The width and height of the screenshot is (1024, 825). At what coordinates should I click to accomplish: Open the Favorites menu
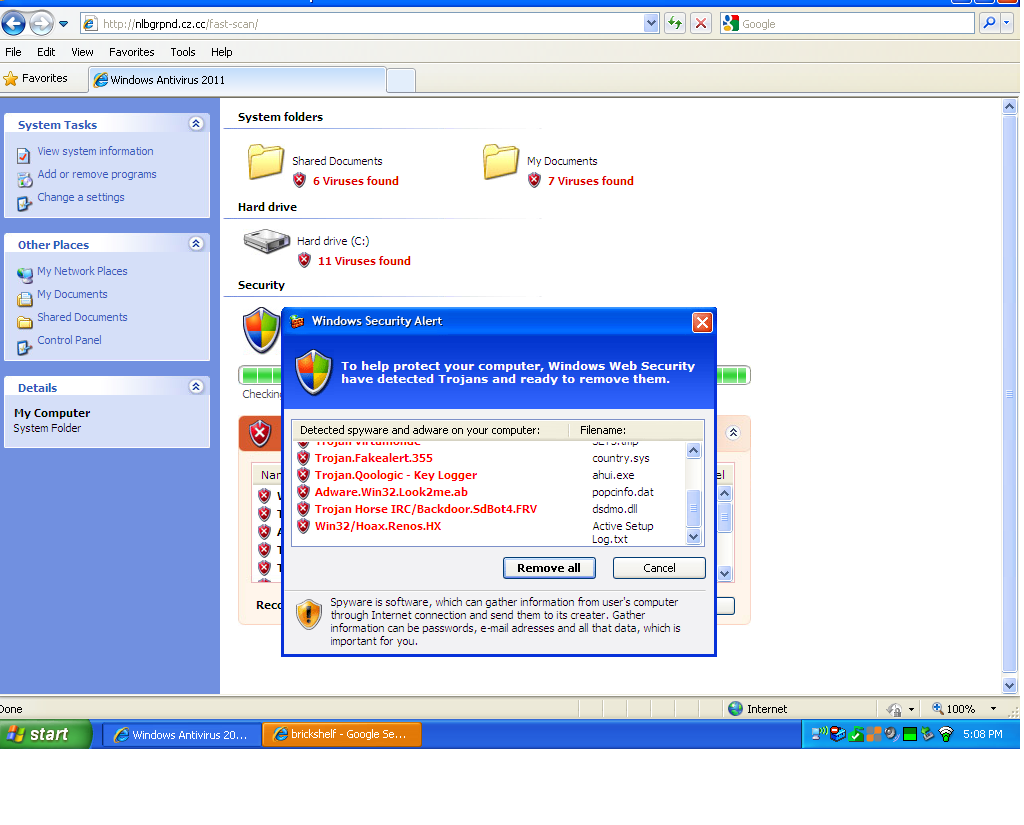pyautogui.click(x=131, y=52)
